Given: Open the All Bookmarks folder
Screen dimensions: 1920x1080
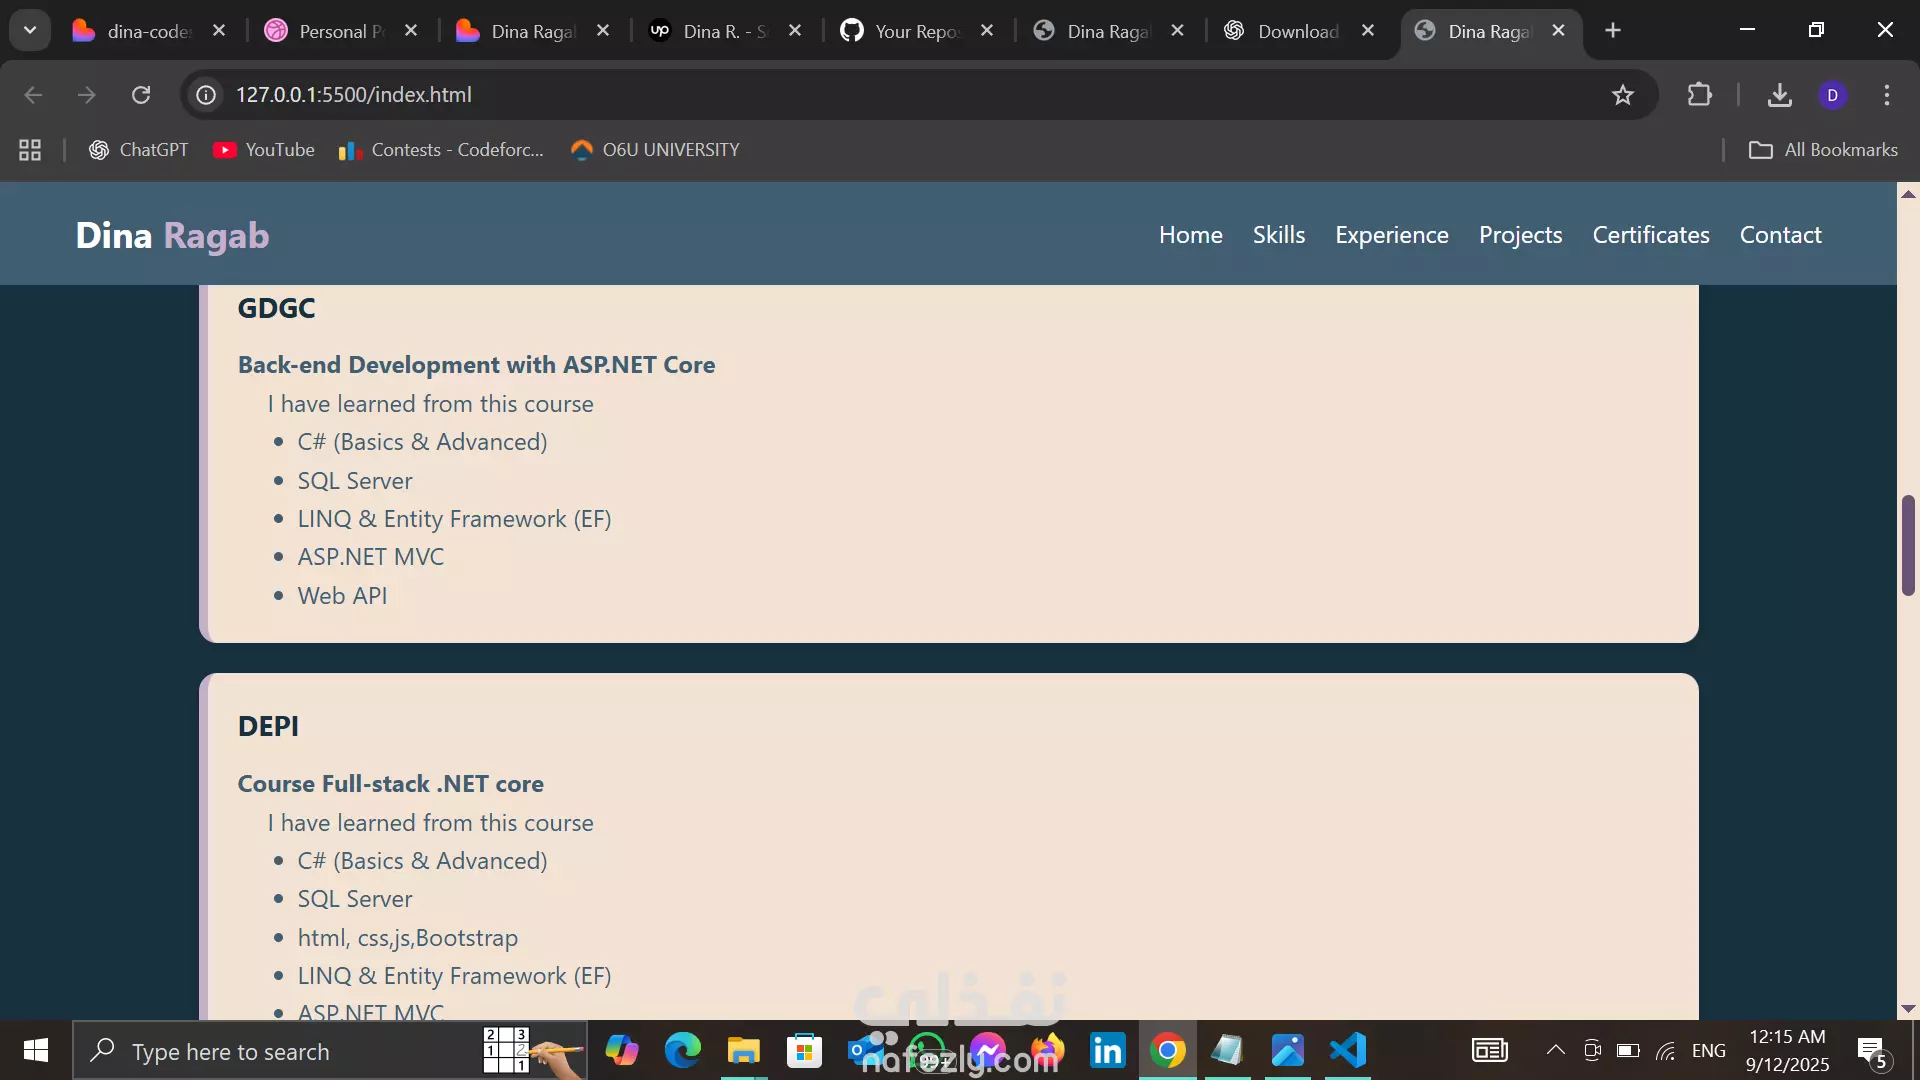Looking at the screenshot, I should 1822,150.
